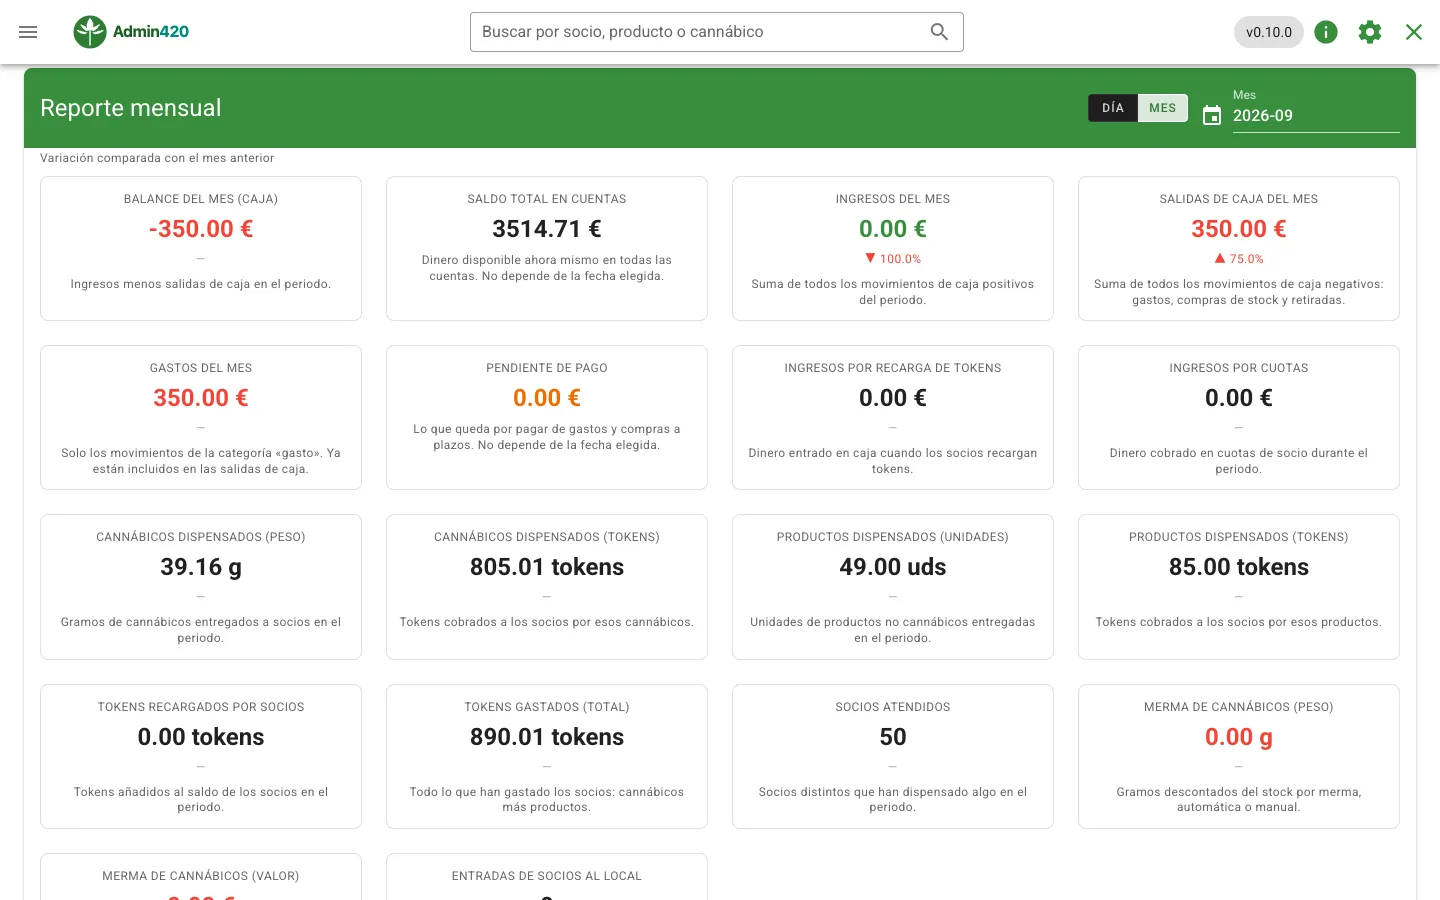Click the Tokens recargados por socios title
The image size is (1440, 900).
[x=201, y=707]
